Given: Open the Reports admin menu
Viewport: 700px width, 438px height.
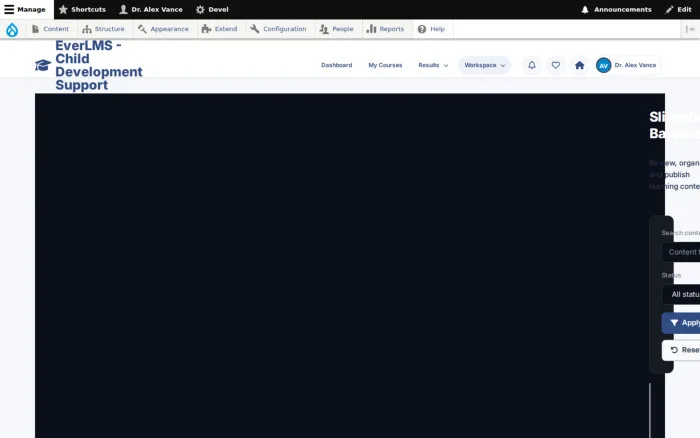Looking at the screenshot, I should tap(385, 29).
